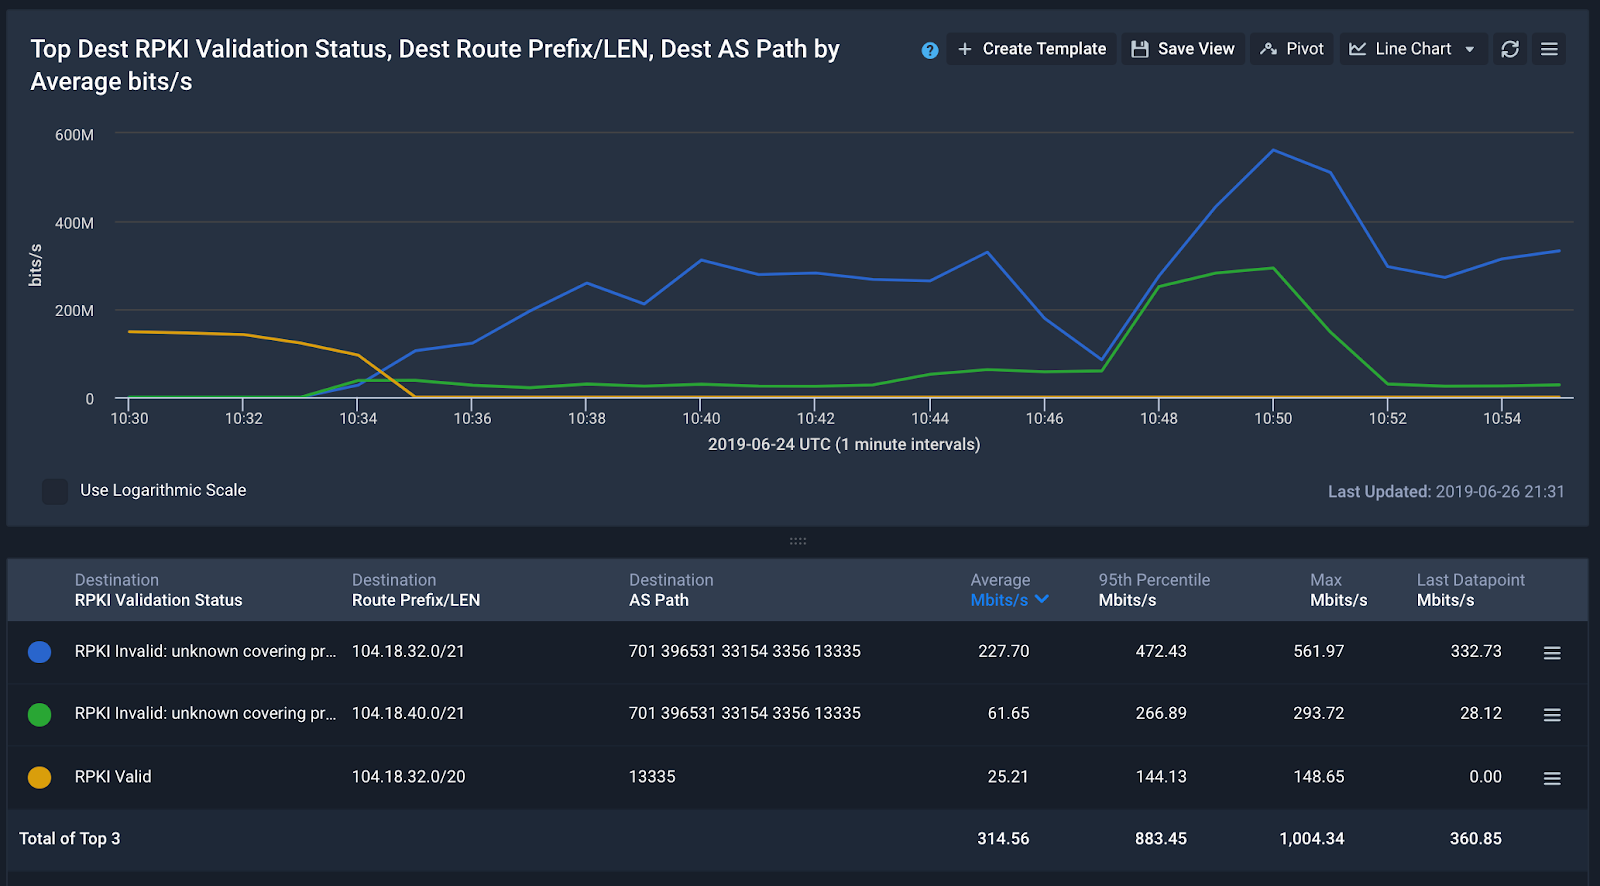
Task: Toggle the green series circle for 104.18.40.0/21
Action: click(40, 714)
